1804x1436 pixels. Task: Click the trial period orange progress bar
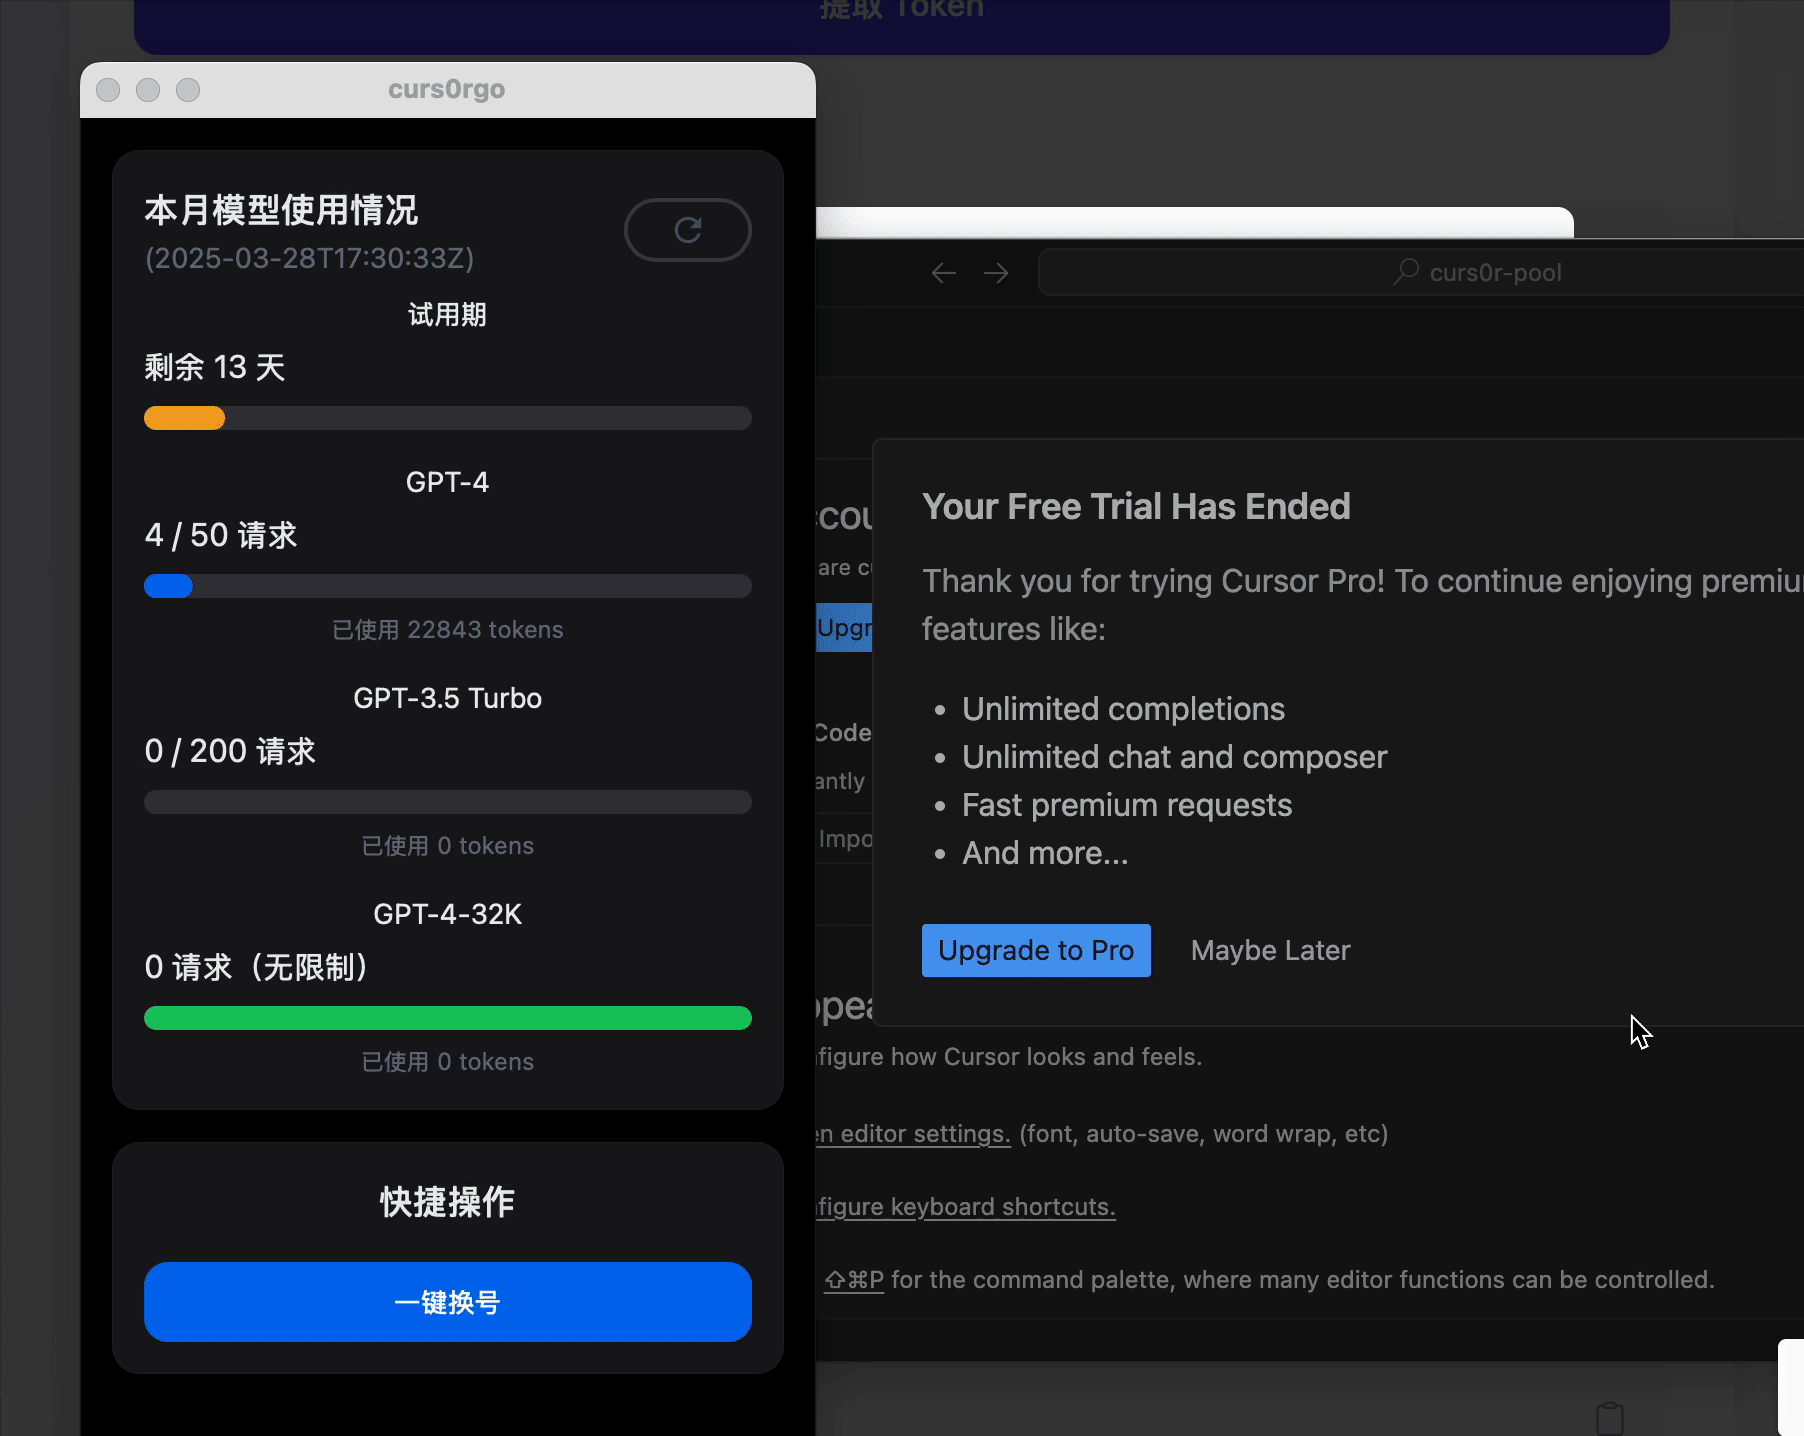(448, 418)
